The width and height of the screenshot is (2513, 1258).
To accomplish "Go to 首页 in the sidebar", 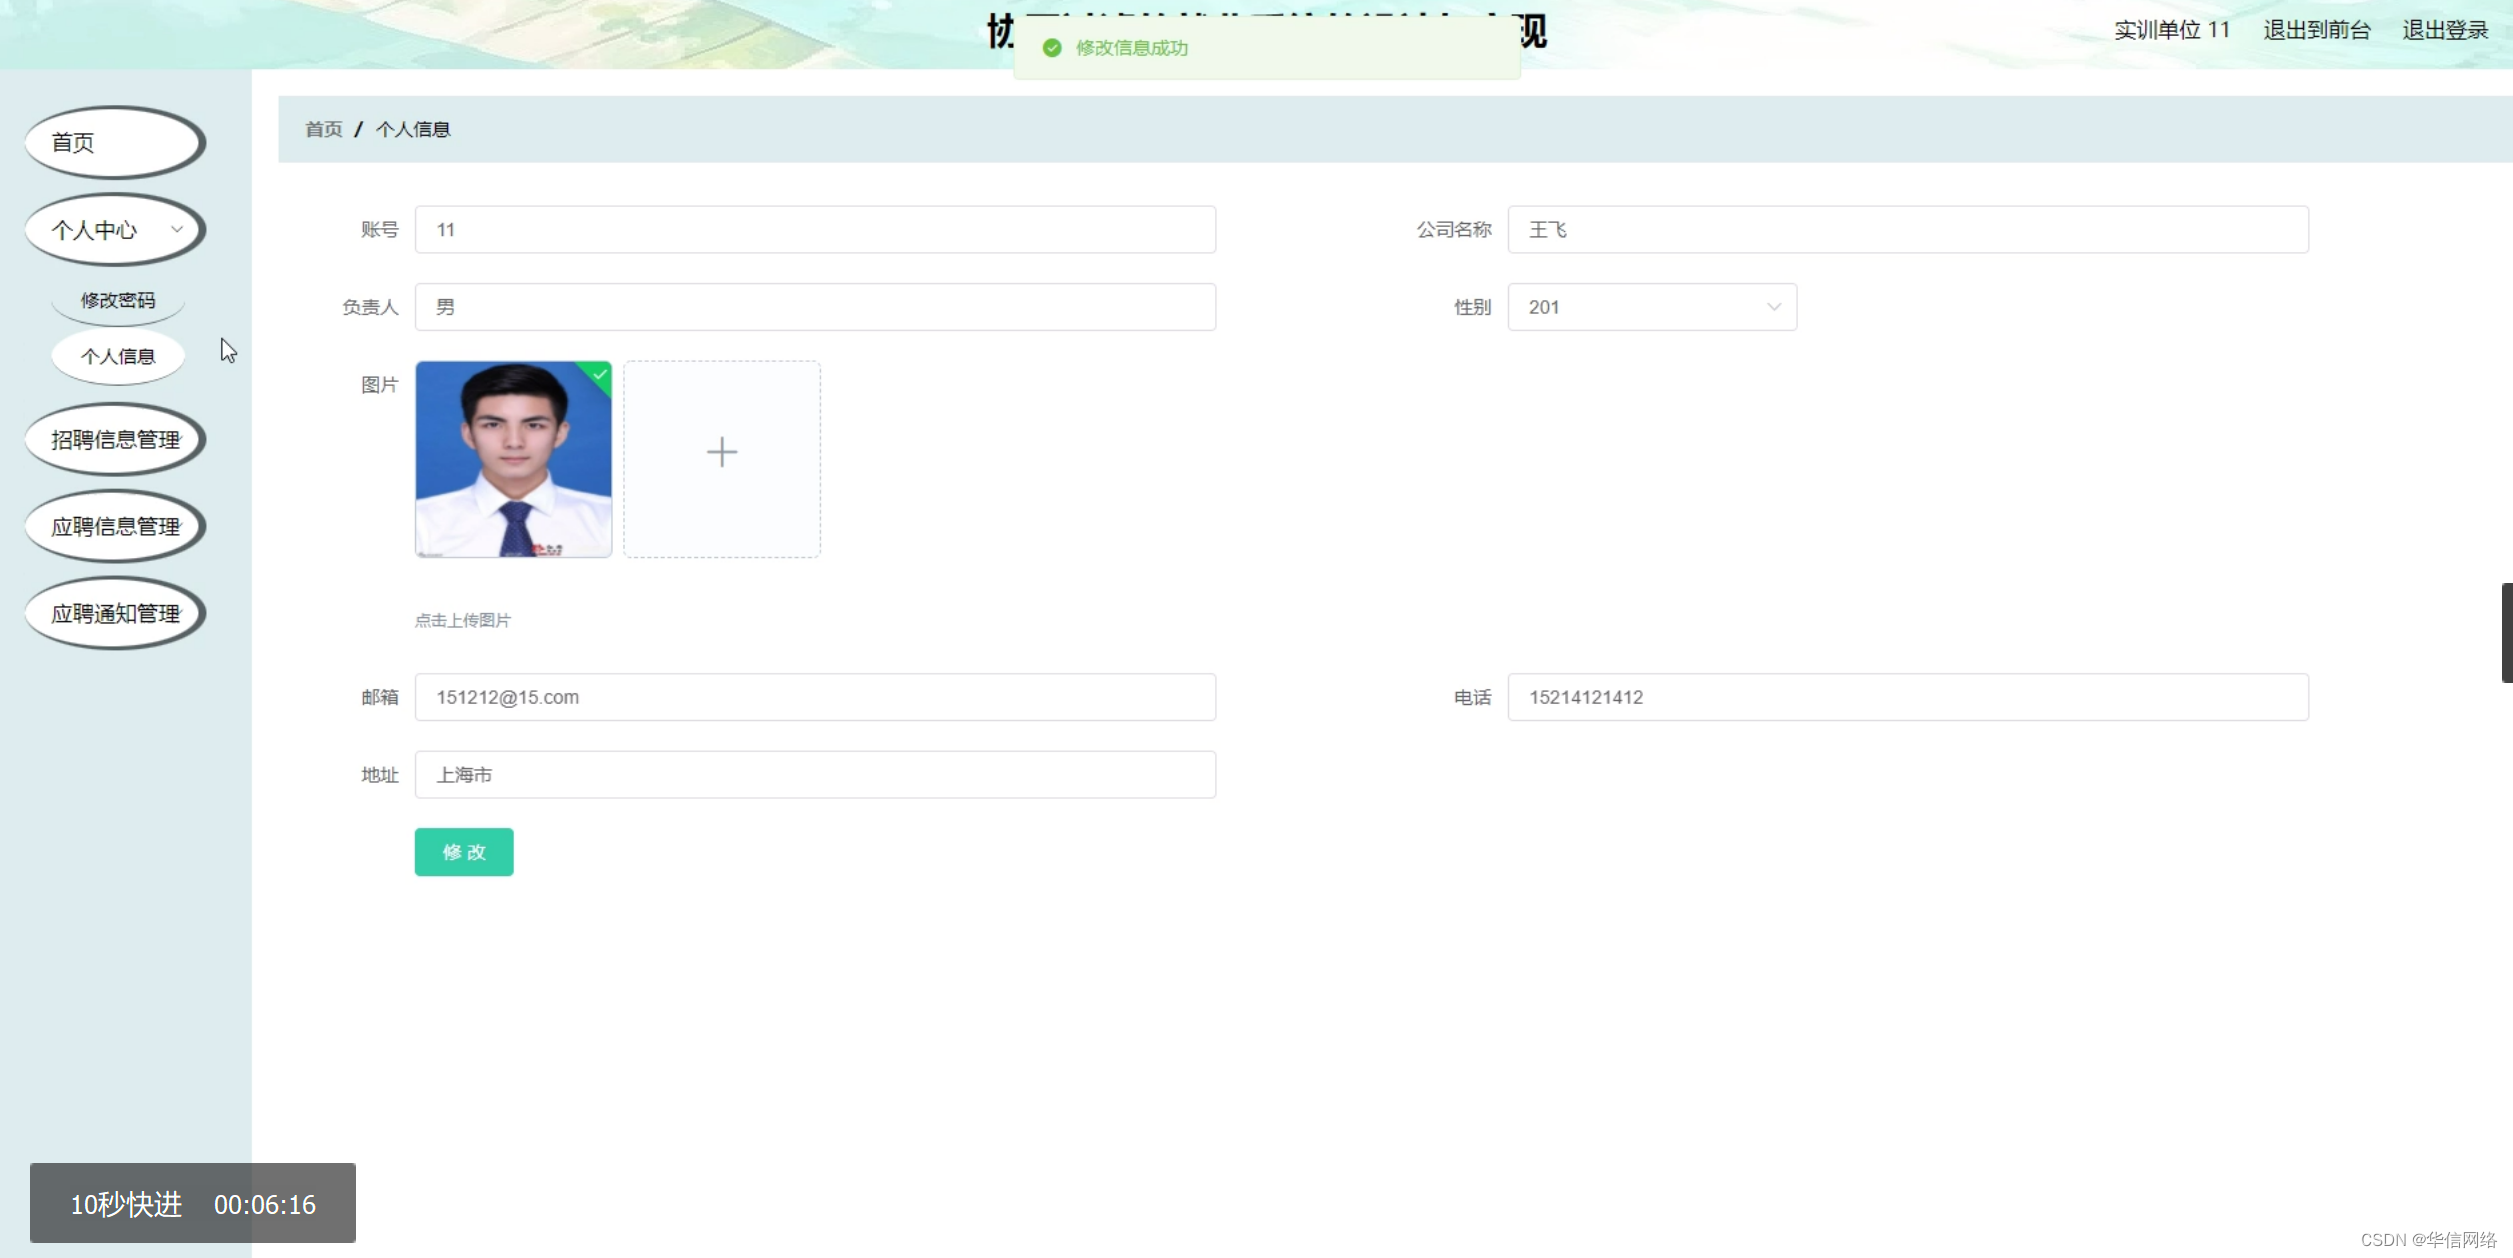I will (x=114, y=143).
